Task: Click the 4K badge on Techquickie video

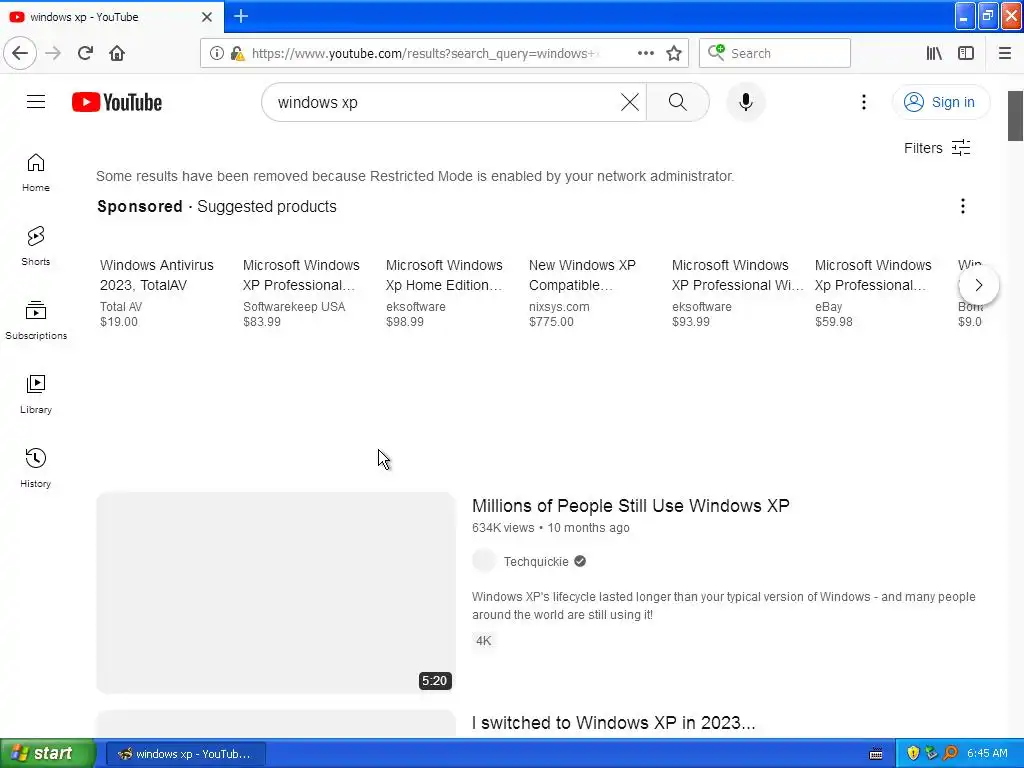Action: [x=483, y=641]
